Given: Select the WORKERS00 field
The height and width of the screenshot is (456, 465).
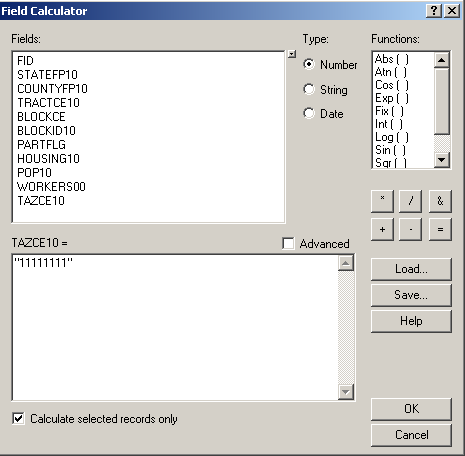Looking at the screenshot, I should tap(51, 187).
